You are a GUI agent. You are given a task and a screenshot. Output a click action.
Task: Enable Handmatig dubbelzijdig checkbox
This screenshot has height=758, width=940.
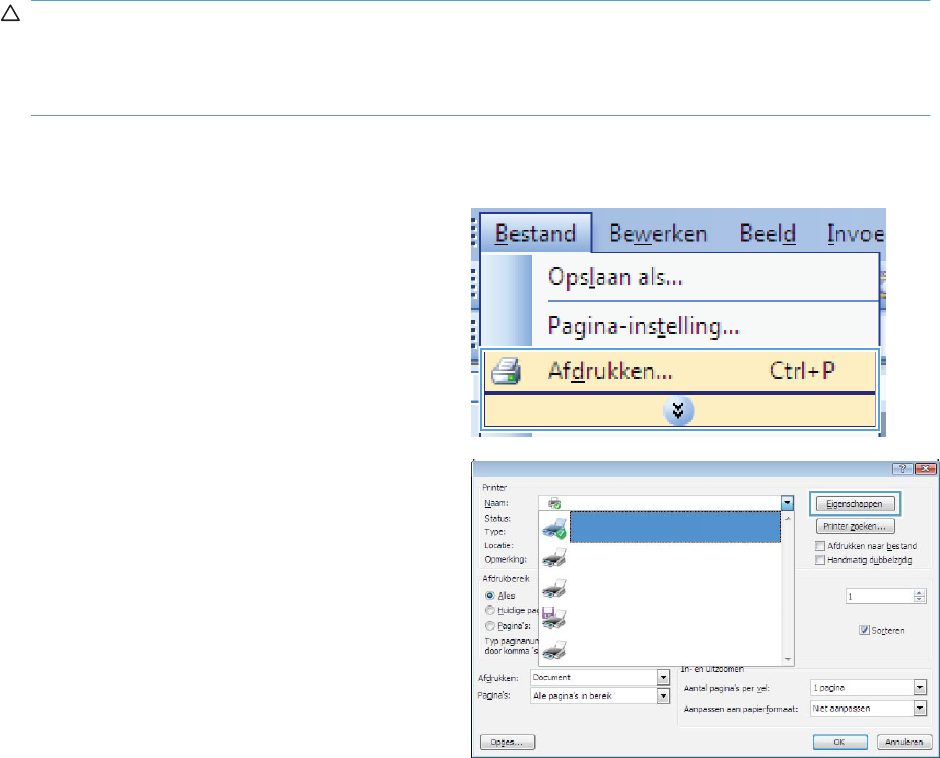[820, 560]
